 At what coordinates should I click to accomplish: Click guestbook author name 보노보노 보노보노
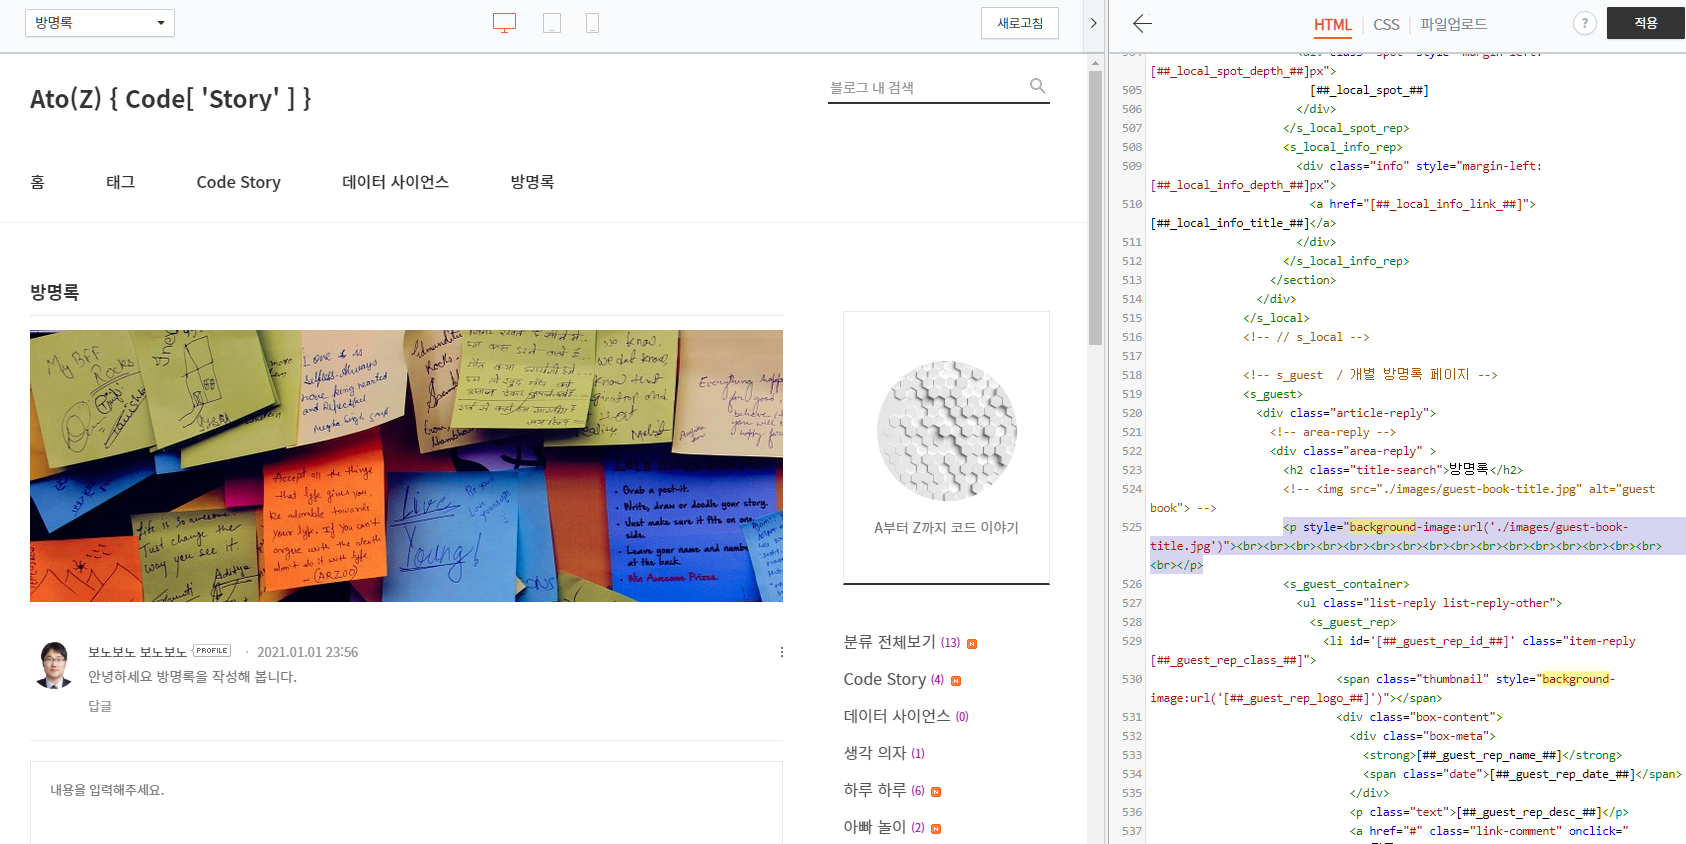137,652
